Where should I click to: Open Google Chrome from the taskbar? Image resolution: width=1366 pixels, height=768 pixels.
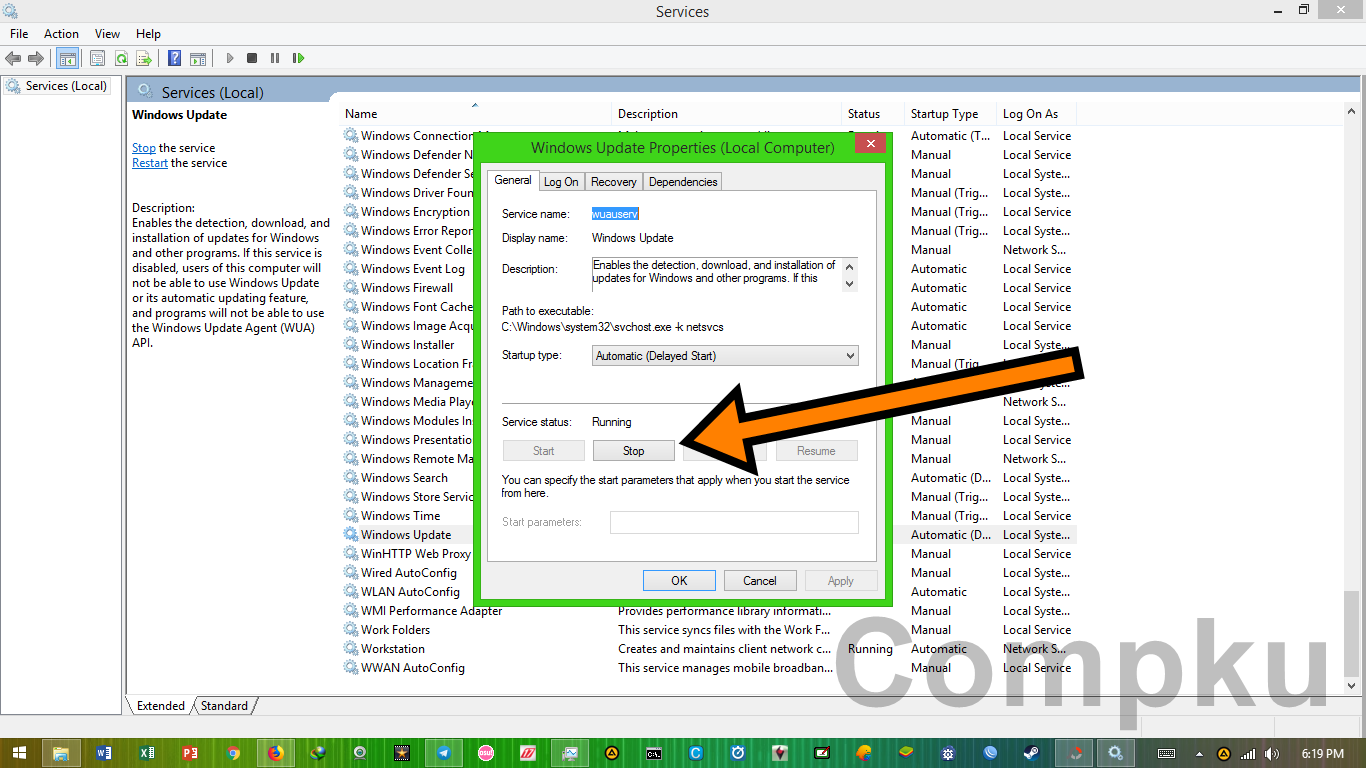coord(233,753)
